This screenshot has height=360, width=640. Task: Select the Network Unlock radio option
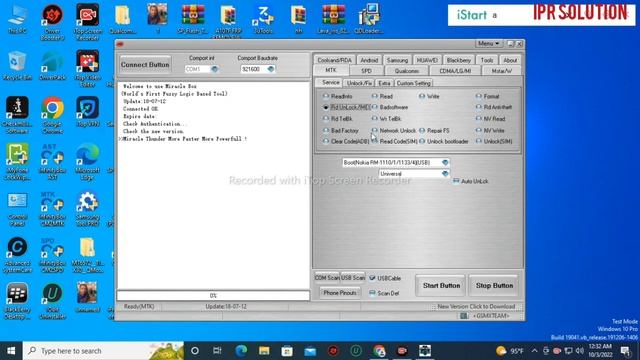375,130
